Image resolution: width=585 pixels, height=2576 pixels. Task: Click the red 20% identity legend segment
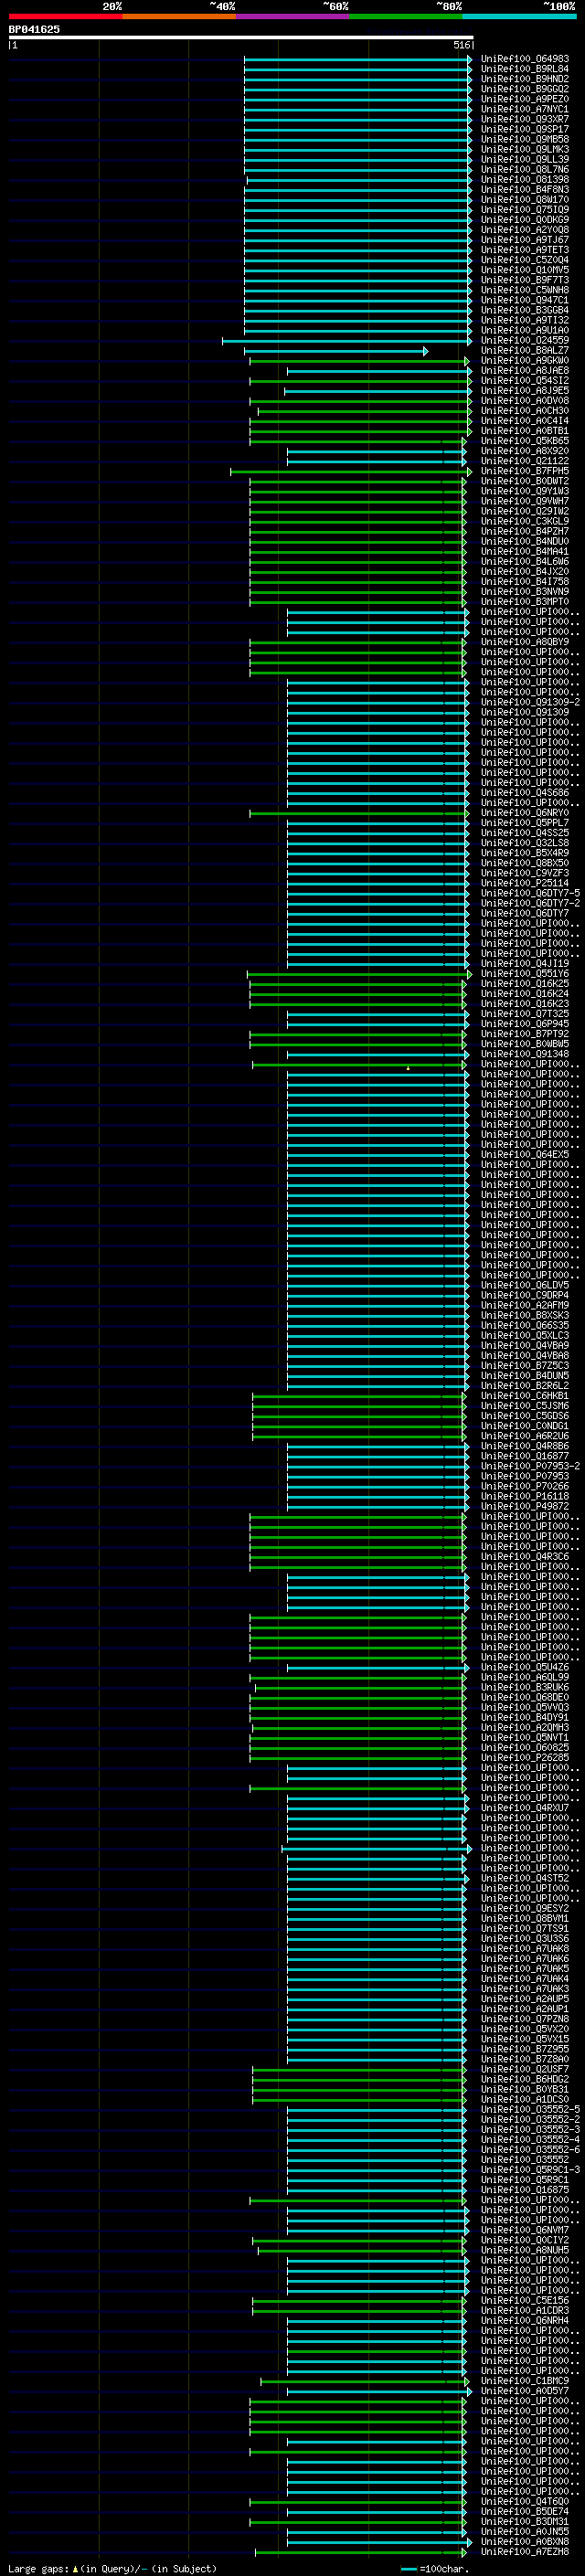coord(65,16)
